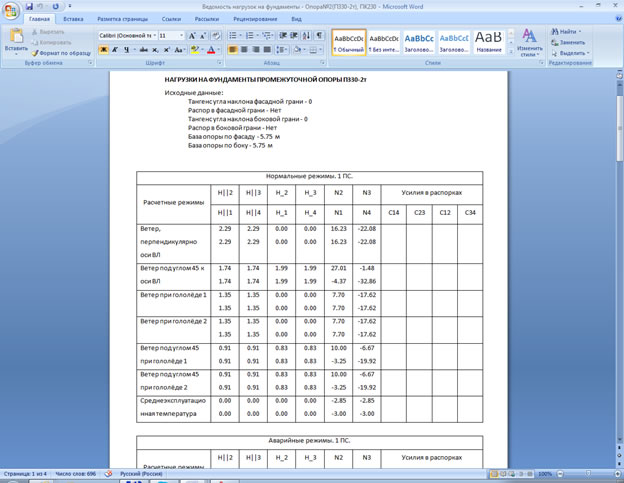Select the print layout view icon
This screenshot has width=624, height=483.
click(494, 474)
